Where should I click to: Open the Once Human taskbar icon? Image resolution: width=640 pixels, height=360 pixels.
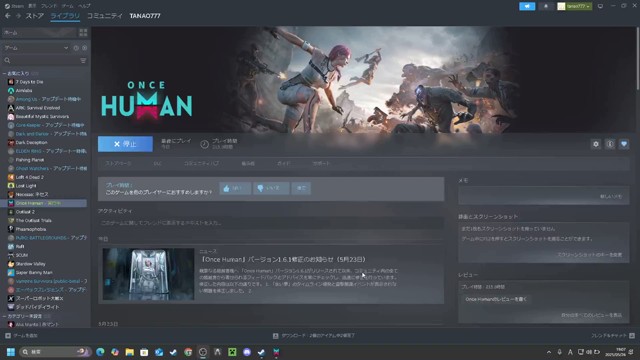276,352
